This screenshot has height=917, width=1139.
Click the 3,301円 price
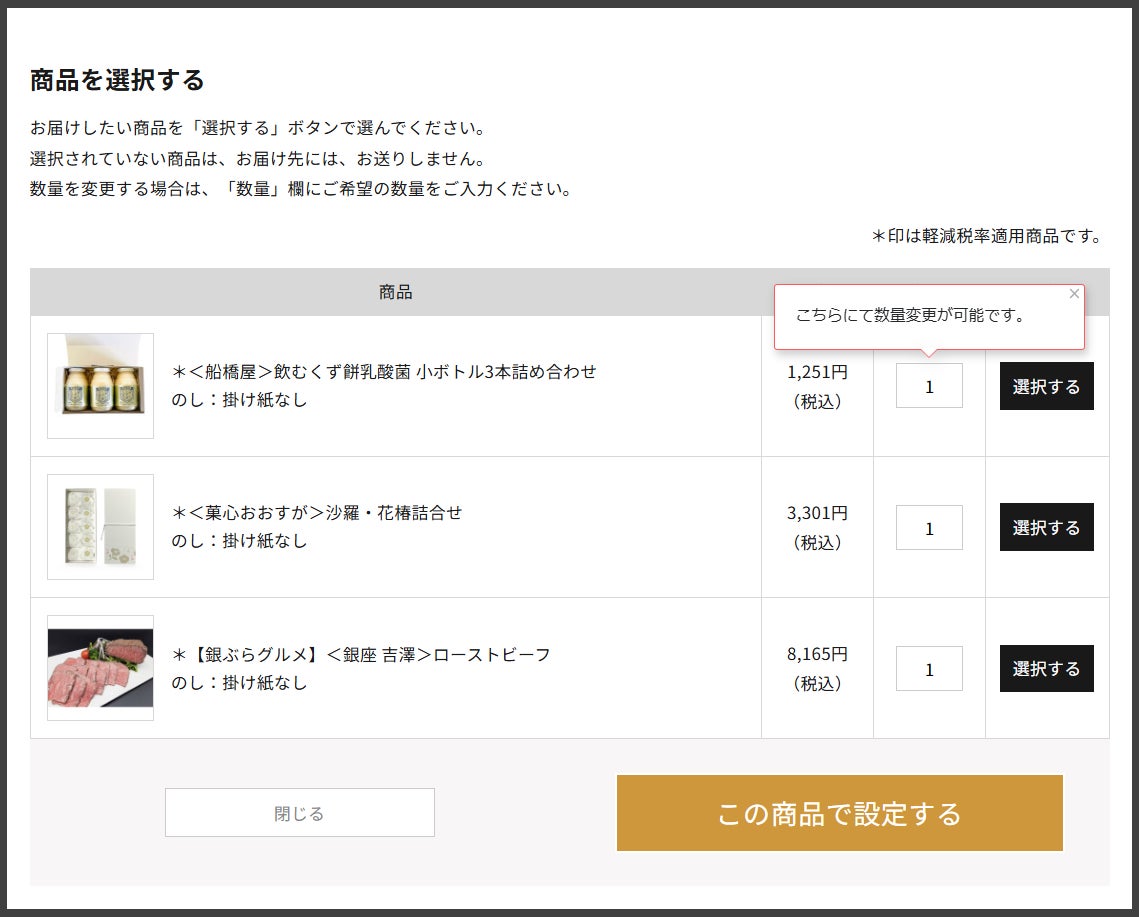(817, 513)
